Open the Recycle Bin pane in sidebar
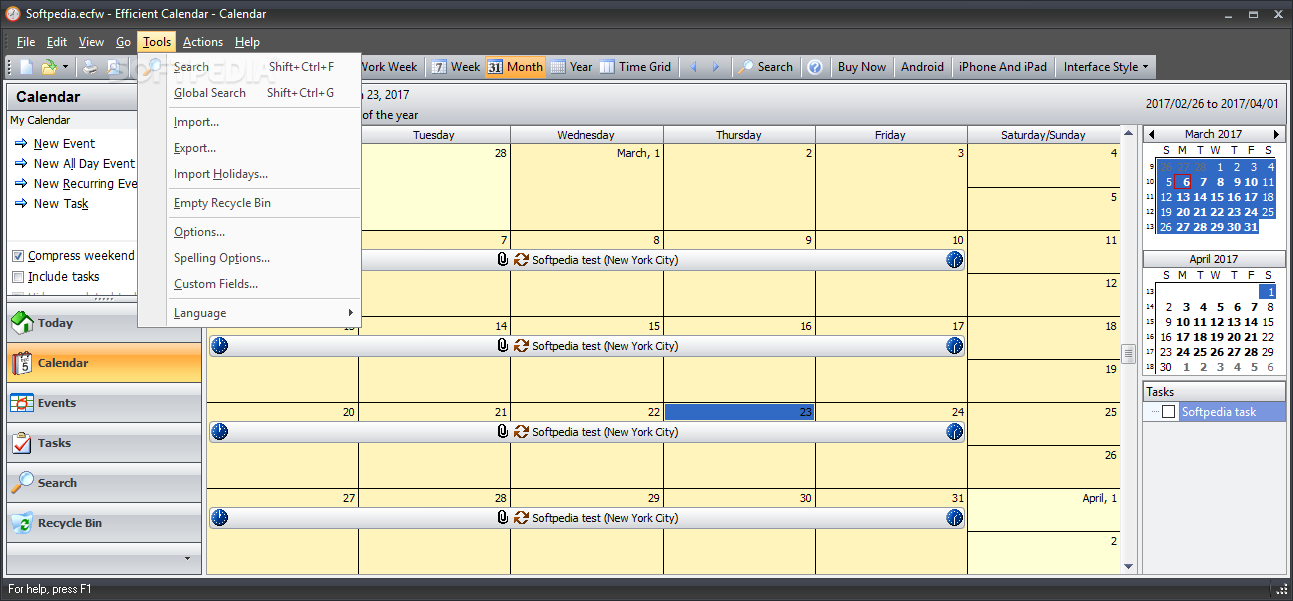The image size is (1293, 601). coord(104,523)
